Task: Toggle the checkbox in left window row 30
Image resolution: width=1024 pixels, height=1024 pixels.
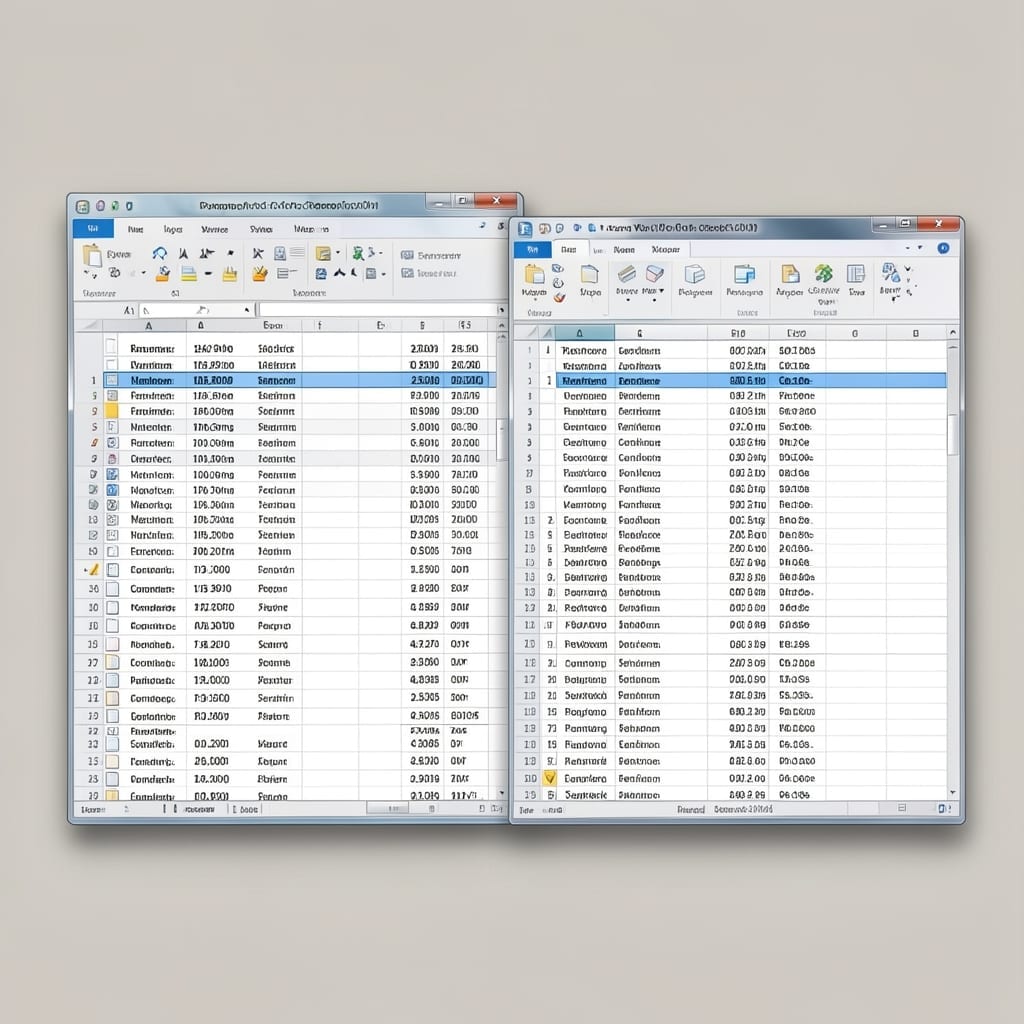Action: pyautogui.click(x=112, y=607)
